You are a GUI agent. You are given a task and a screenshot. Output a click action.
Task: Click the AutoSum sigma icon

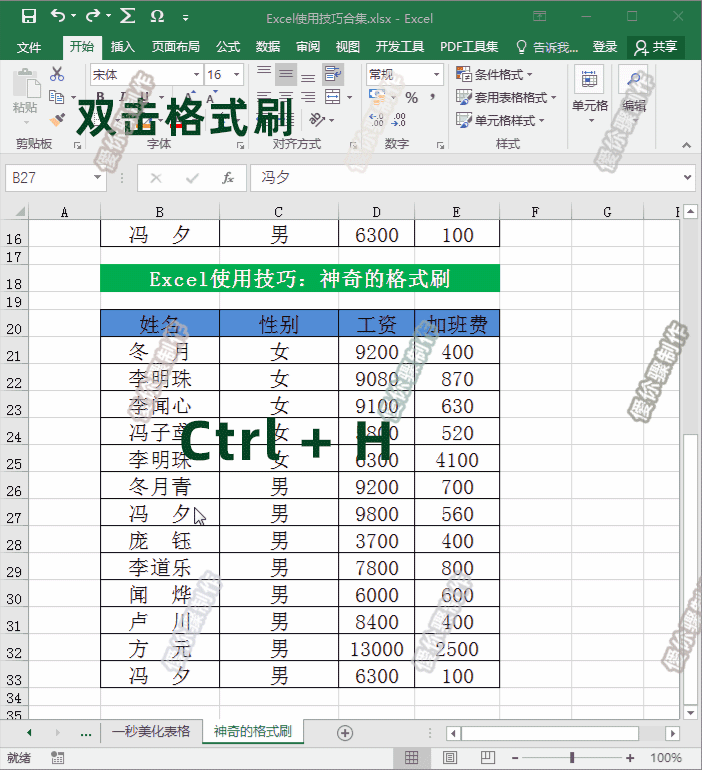click(x=128, y=16)
